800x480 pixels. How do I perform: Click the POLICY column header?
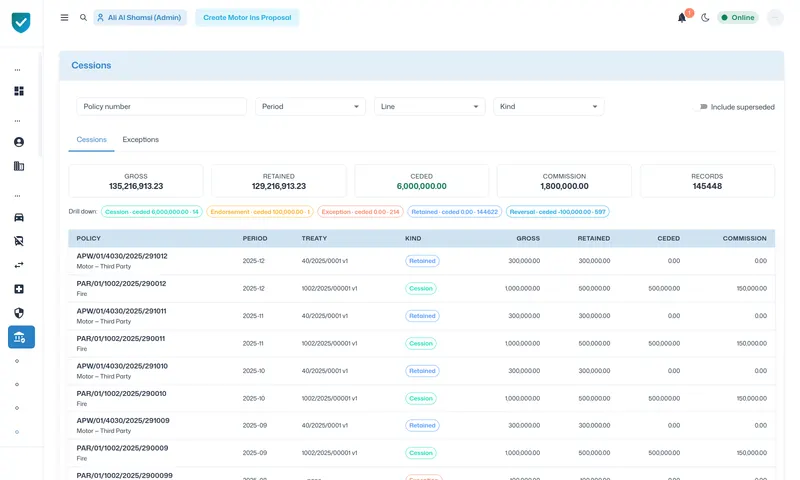89,238
